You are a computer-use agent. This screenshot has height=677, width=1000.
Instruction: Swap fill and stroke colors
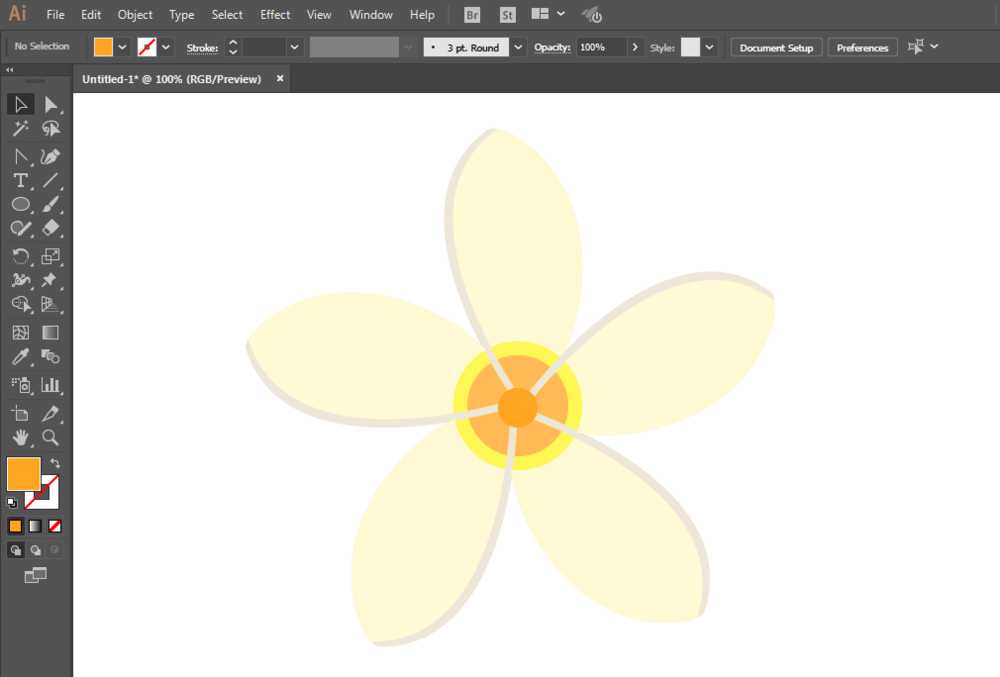tap(55, 463)
